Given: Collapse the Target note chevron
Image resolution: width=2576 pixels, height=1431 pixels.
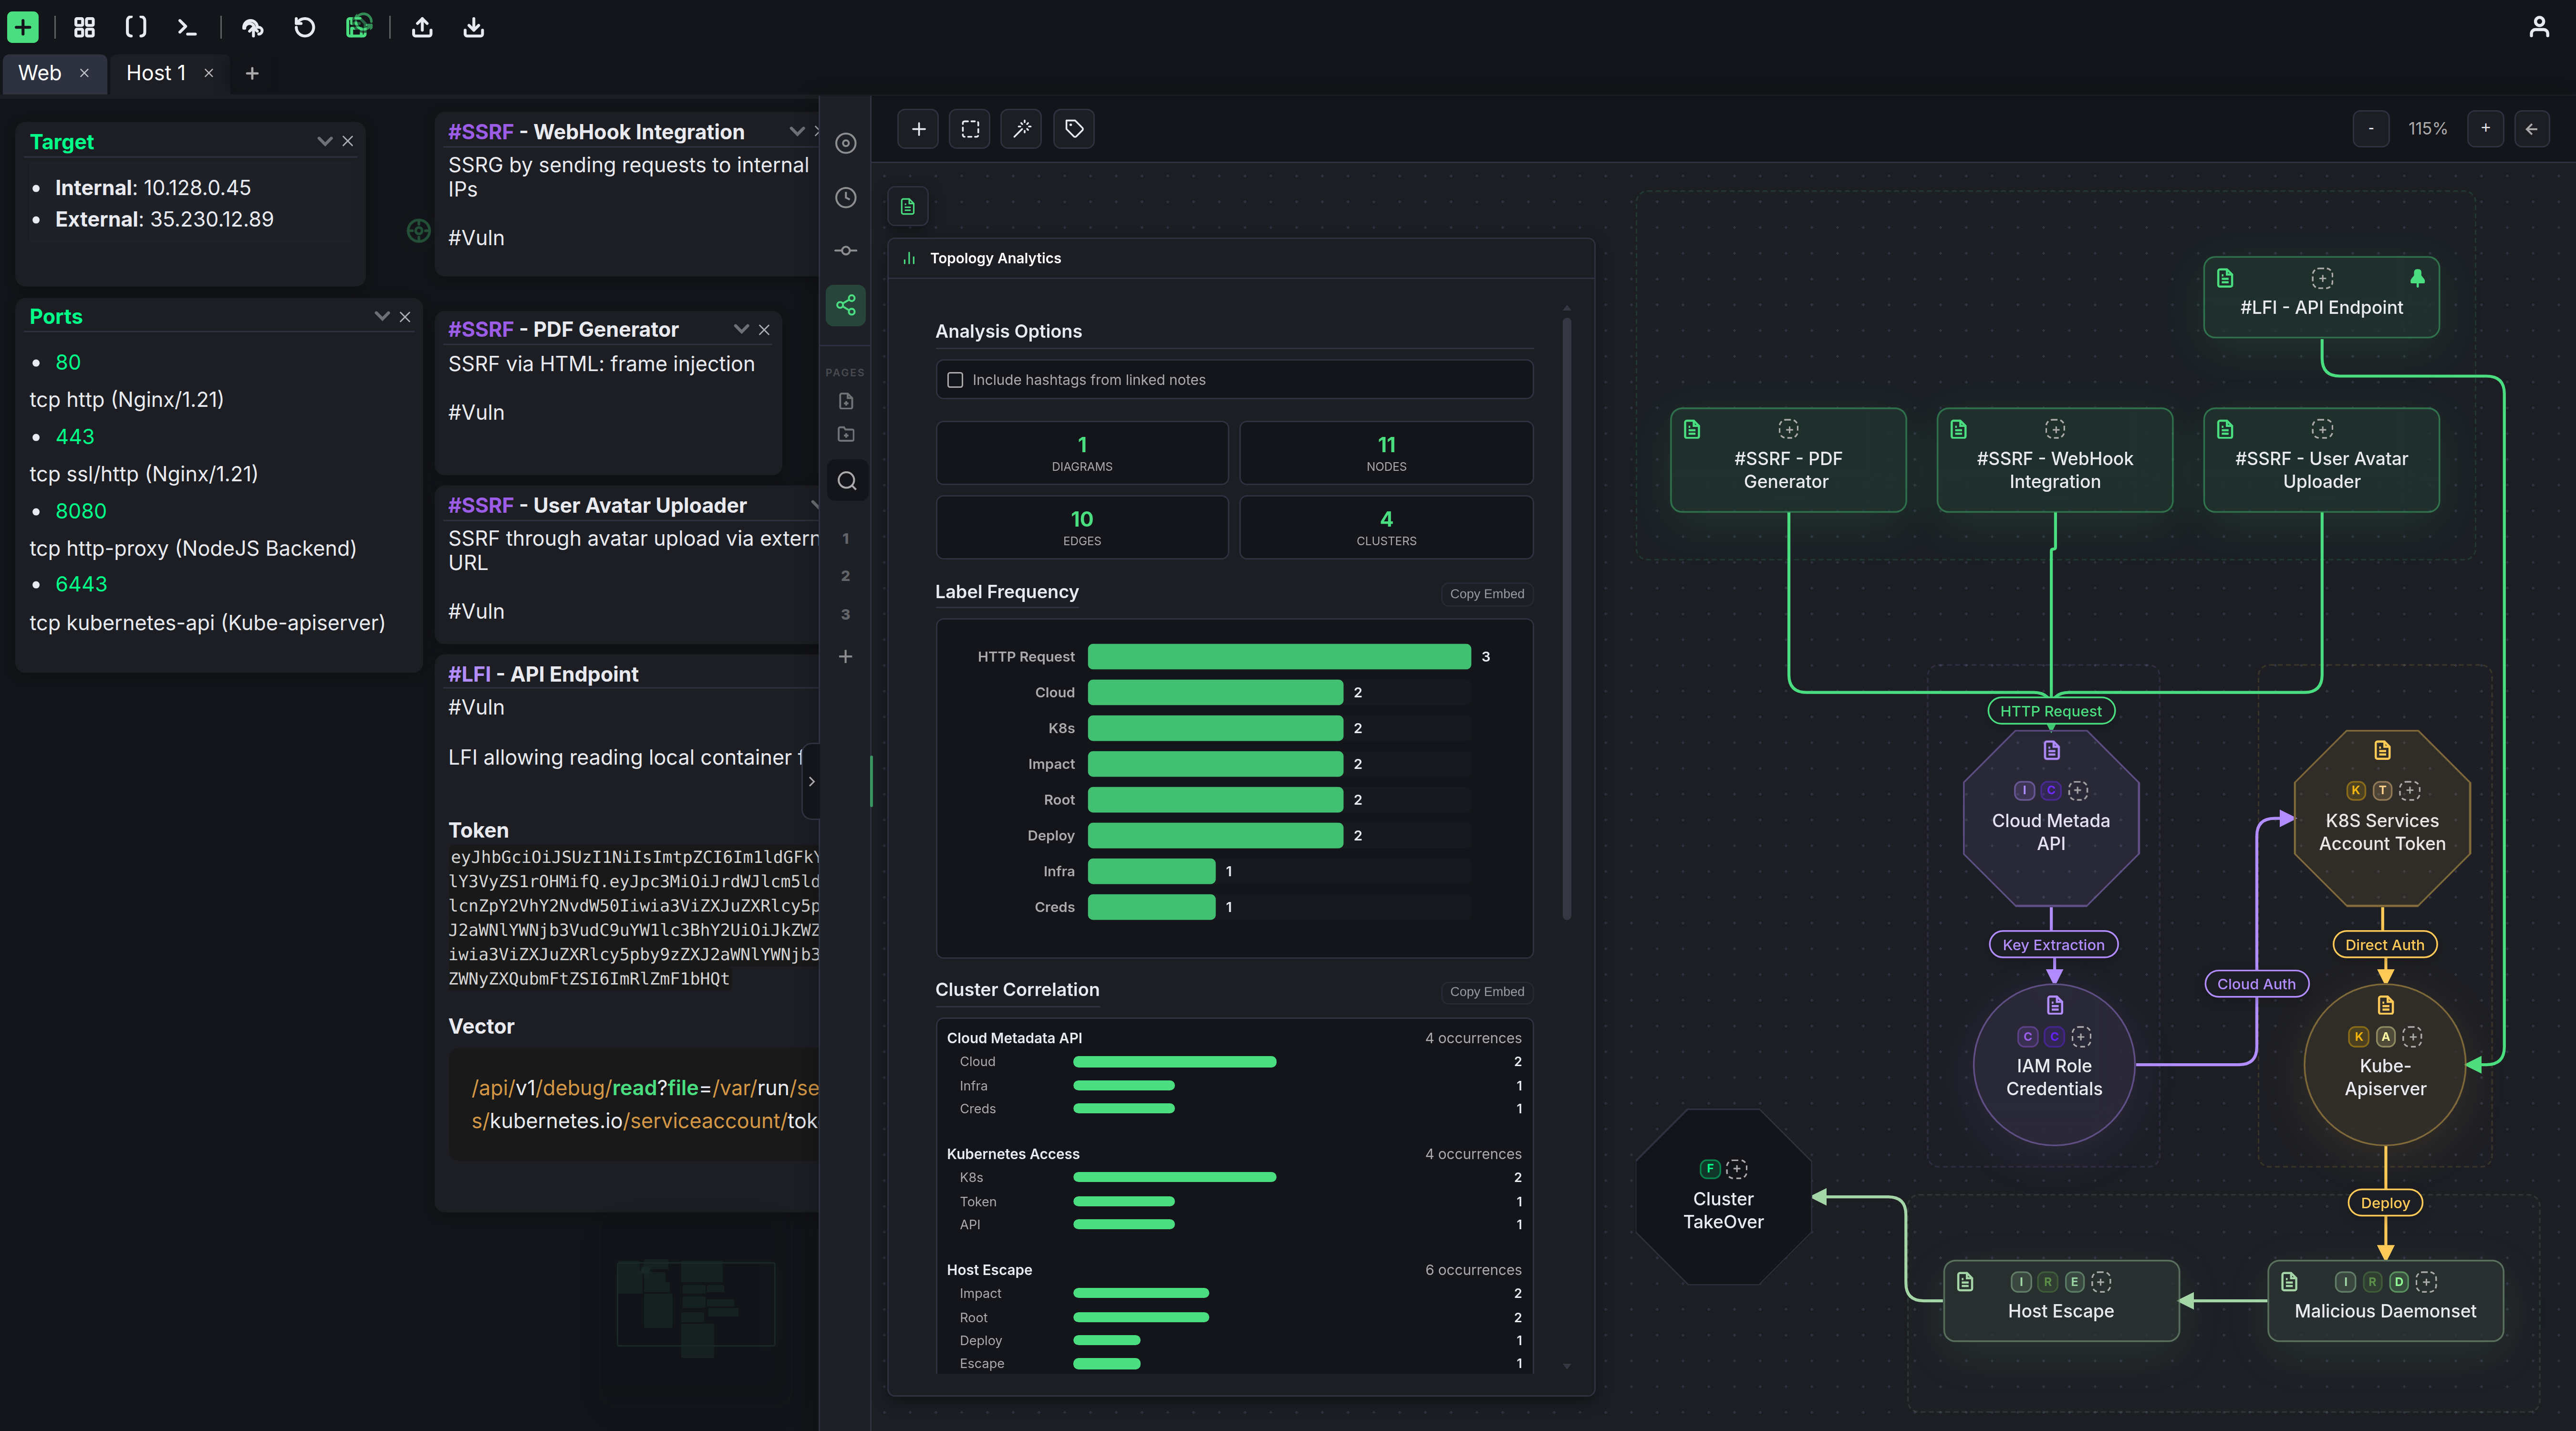Looking at the screenshot, I should coord(324,141).
